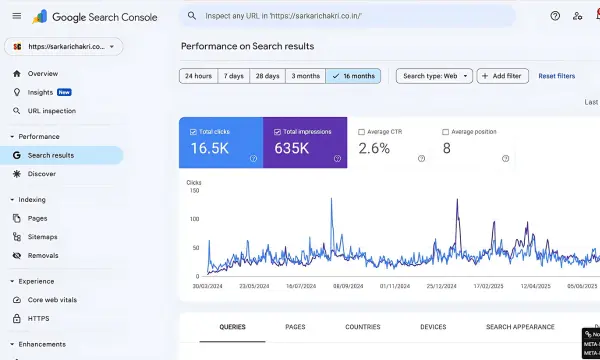Image resolution: width=600 pixels, height=360 pixels.
Task: Click the Pages document icon
Action: (x=17, y=218)
